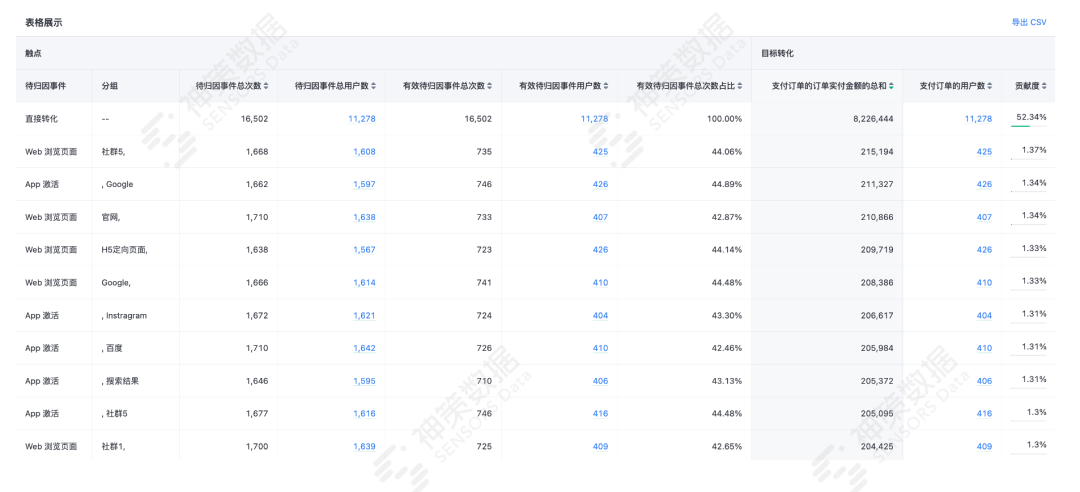Sort by 待归因事件总用户数 column sort icon
Viewport: 1080px width, 492px height.
[x=374, y=86]
